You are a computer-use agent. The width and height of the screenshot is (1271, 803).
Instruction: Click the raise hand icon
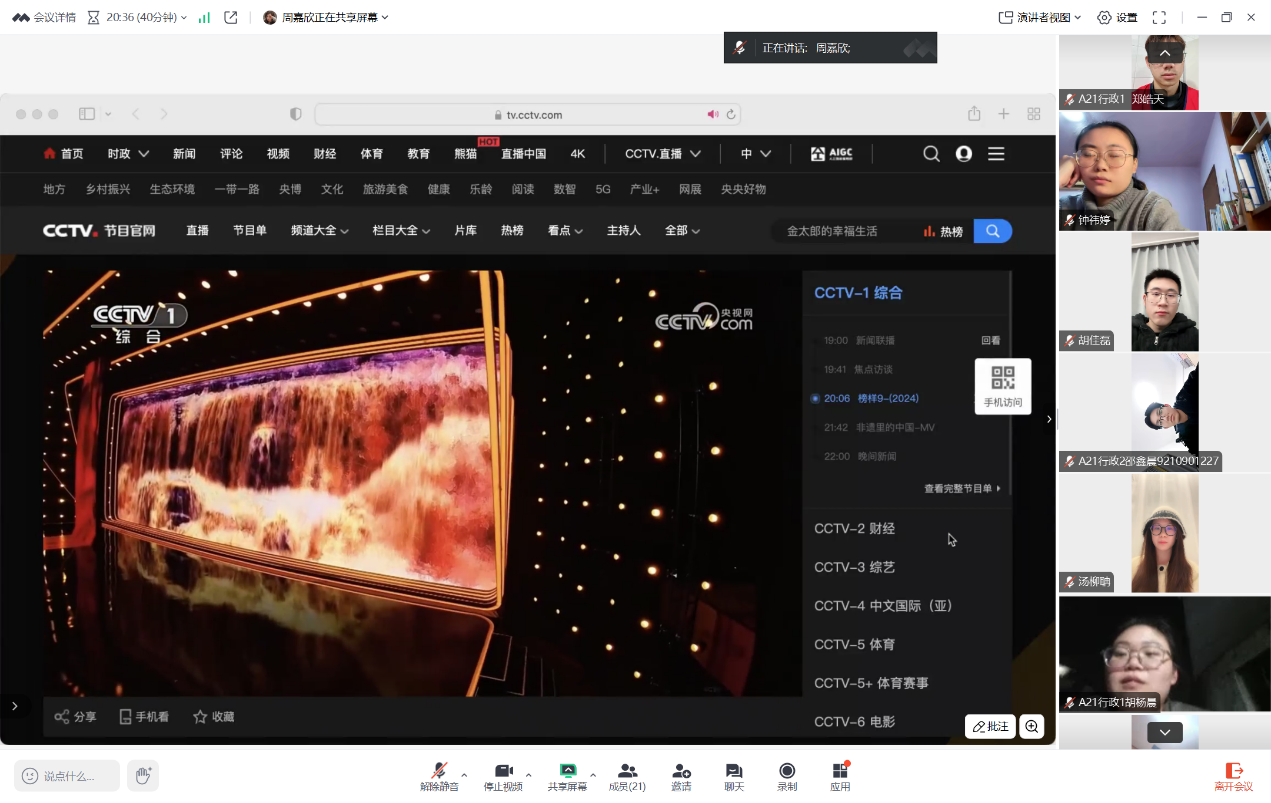(143, 775)
